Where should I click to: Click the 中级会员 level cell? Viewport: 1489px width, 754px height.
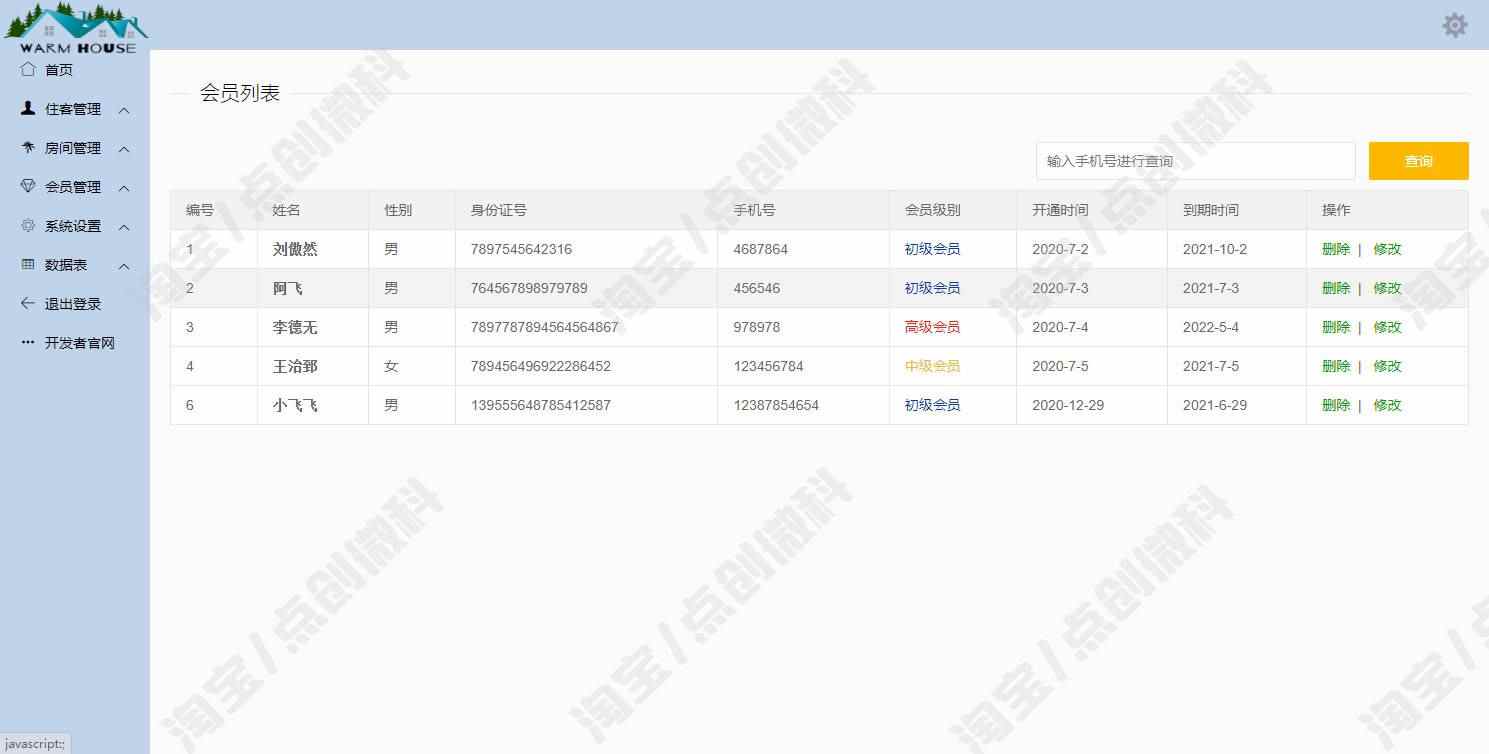pyautogui.click(x=932, y=366)
